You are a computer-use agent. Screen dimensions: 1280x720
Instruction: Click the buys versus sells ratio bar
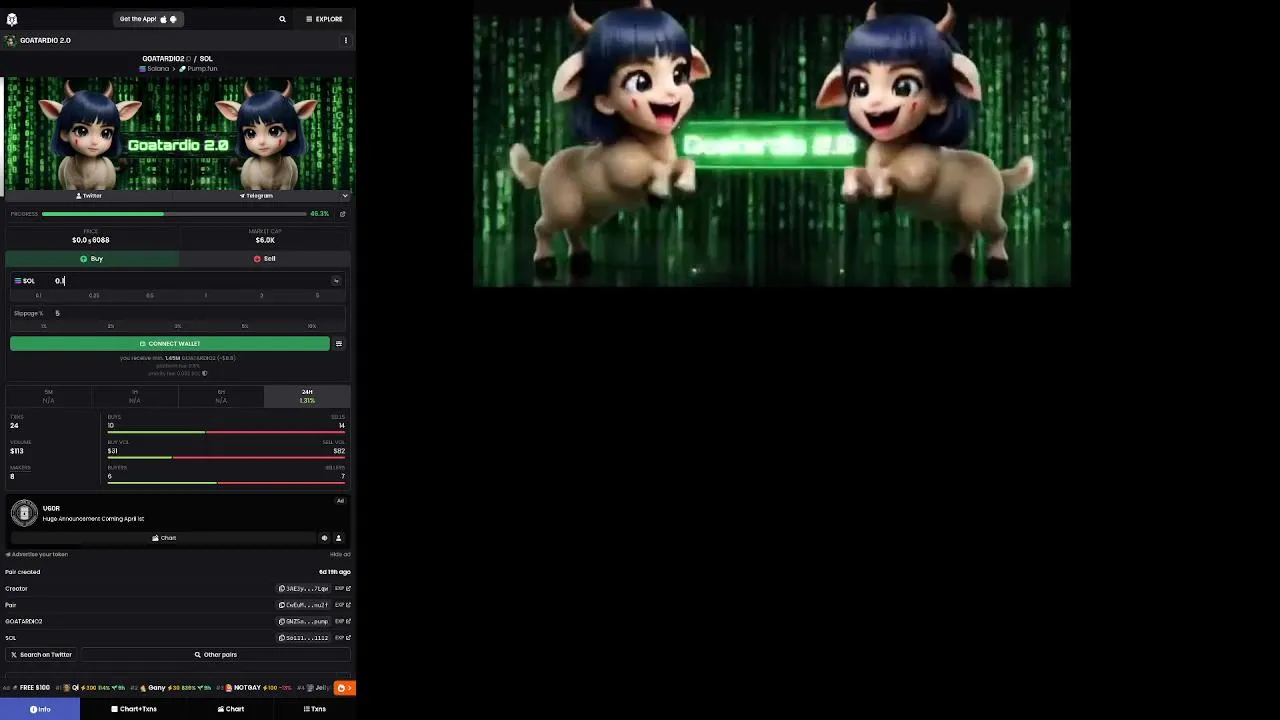[226, 432]
